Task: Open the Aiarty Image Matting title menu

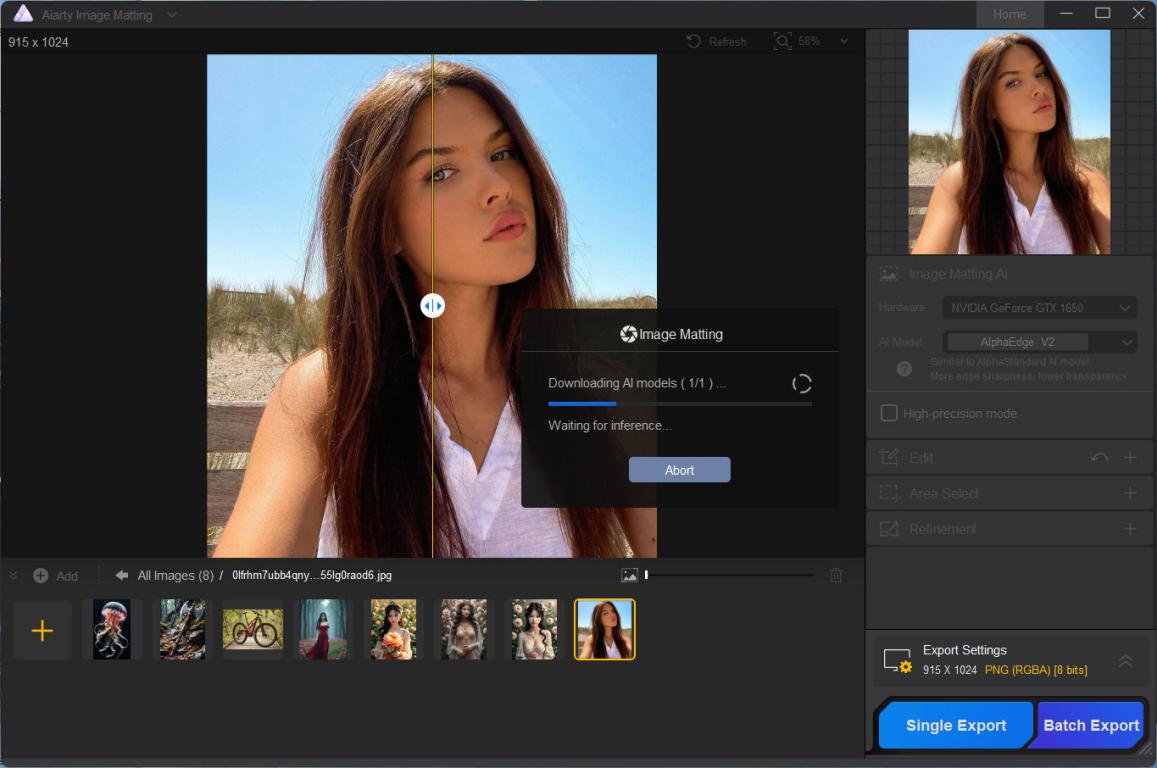Action: click(x=172, y=15)
